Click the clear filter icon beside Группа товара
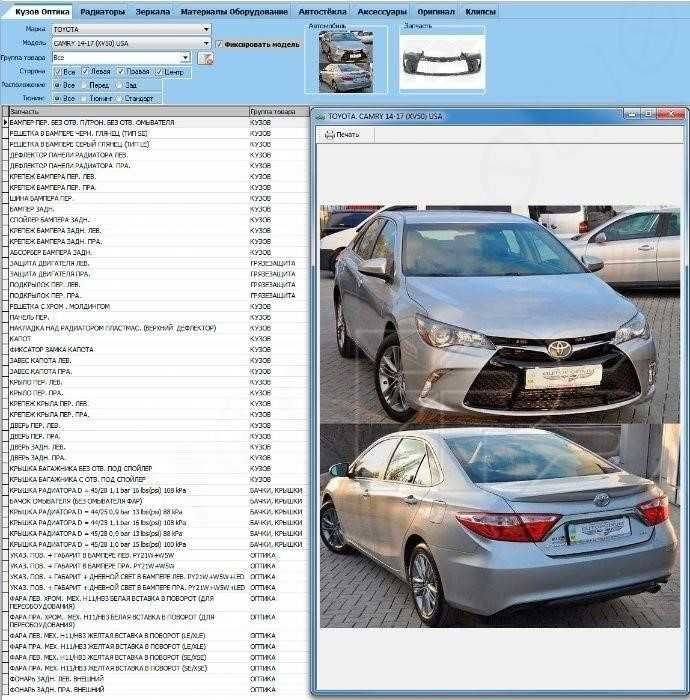690x700 pixels. point(205,58)
